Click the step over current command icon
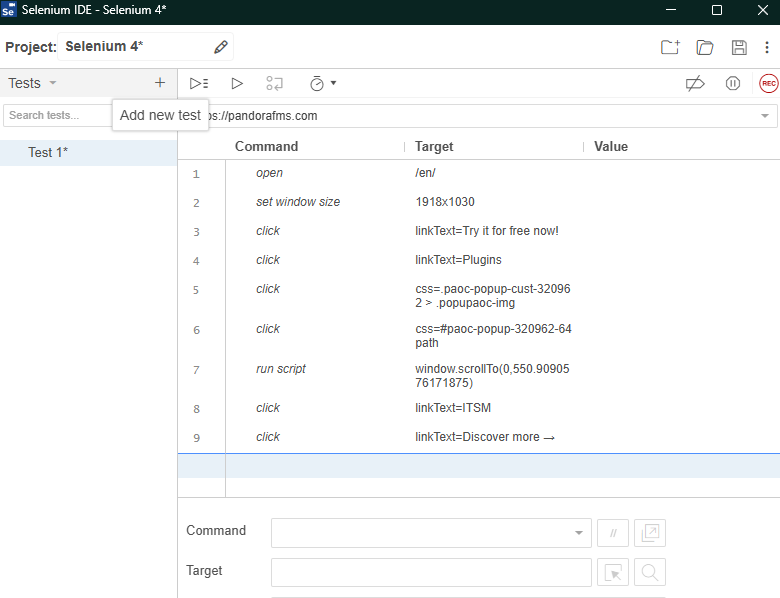 274,83
